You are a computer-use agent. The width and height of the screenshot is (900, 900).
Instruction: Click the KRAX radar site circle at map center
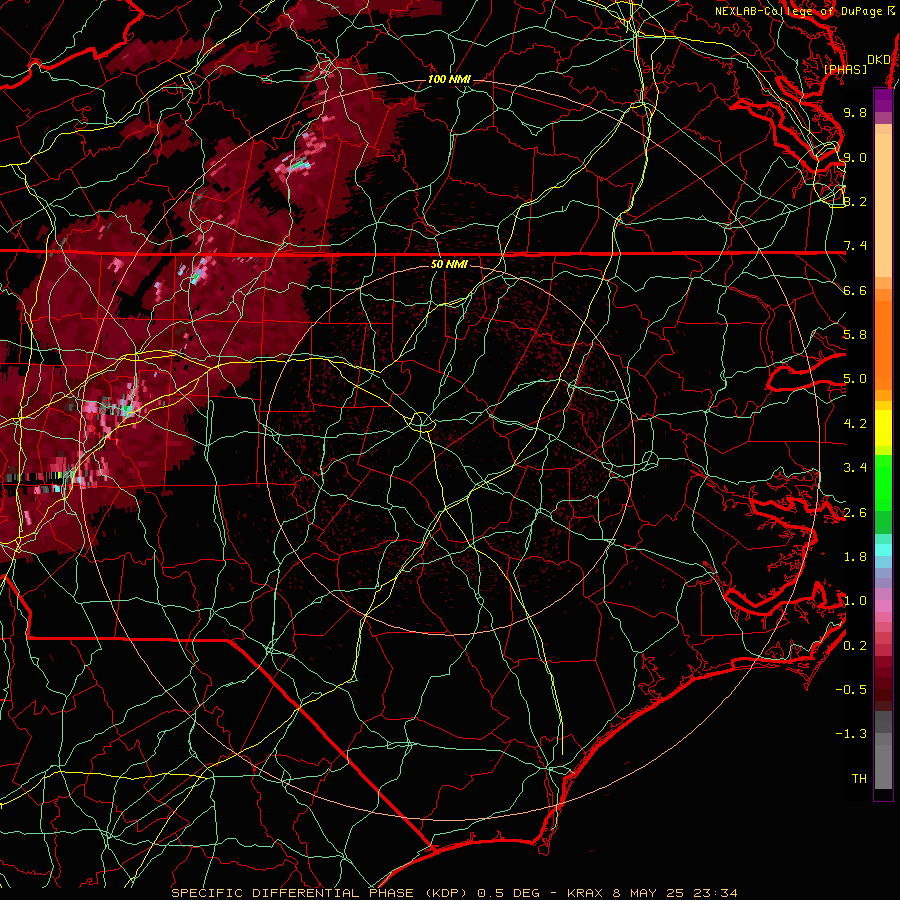(x=421, y=422)
